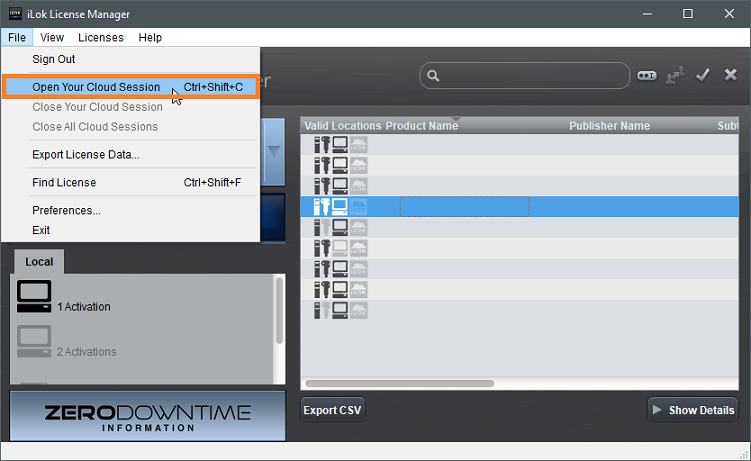Select the computer with 1 Activation
This screenshot has height=461, width=751.
tap(34, 297)
